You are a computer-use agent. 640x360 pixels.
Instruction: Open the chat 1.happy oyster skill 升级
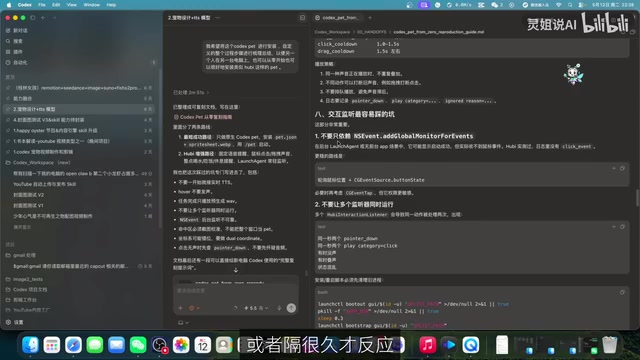pos(80,130)
